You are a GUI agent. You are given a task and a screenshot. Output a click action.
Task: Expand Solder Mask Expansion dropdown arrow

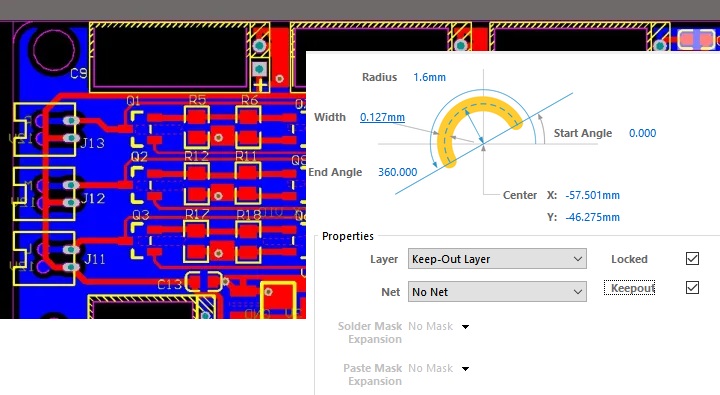pyautogui.click(x=465, y=327)
